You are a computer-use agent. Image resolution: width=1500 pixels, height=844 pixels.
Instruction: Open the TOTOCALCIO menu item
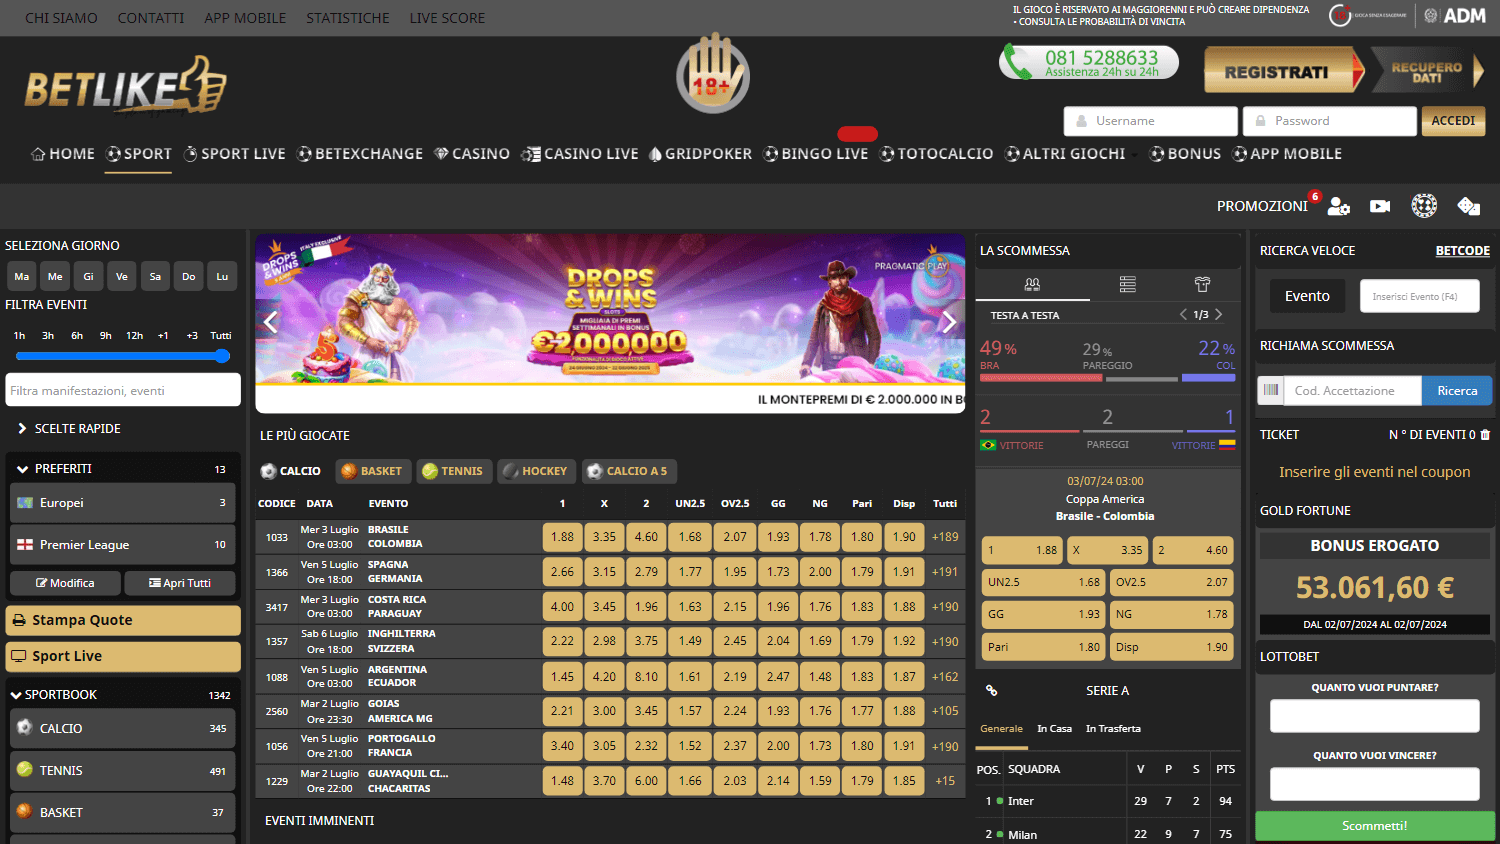click(x=937, y=154)
